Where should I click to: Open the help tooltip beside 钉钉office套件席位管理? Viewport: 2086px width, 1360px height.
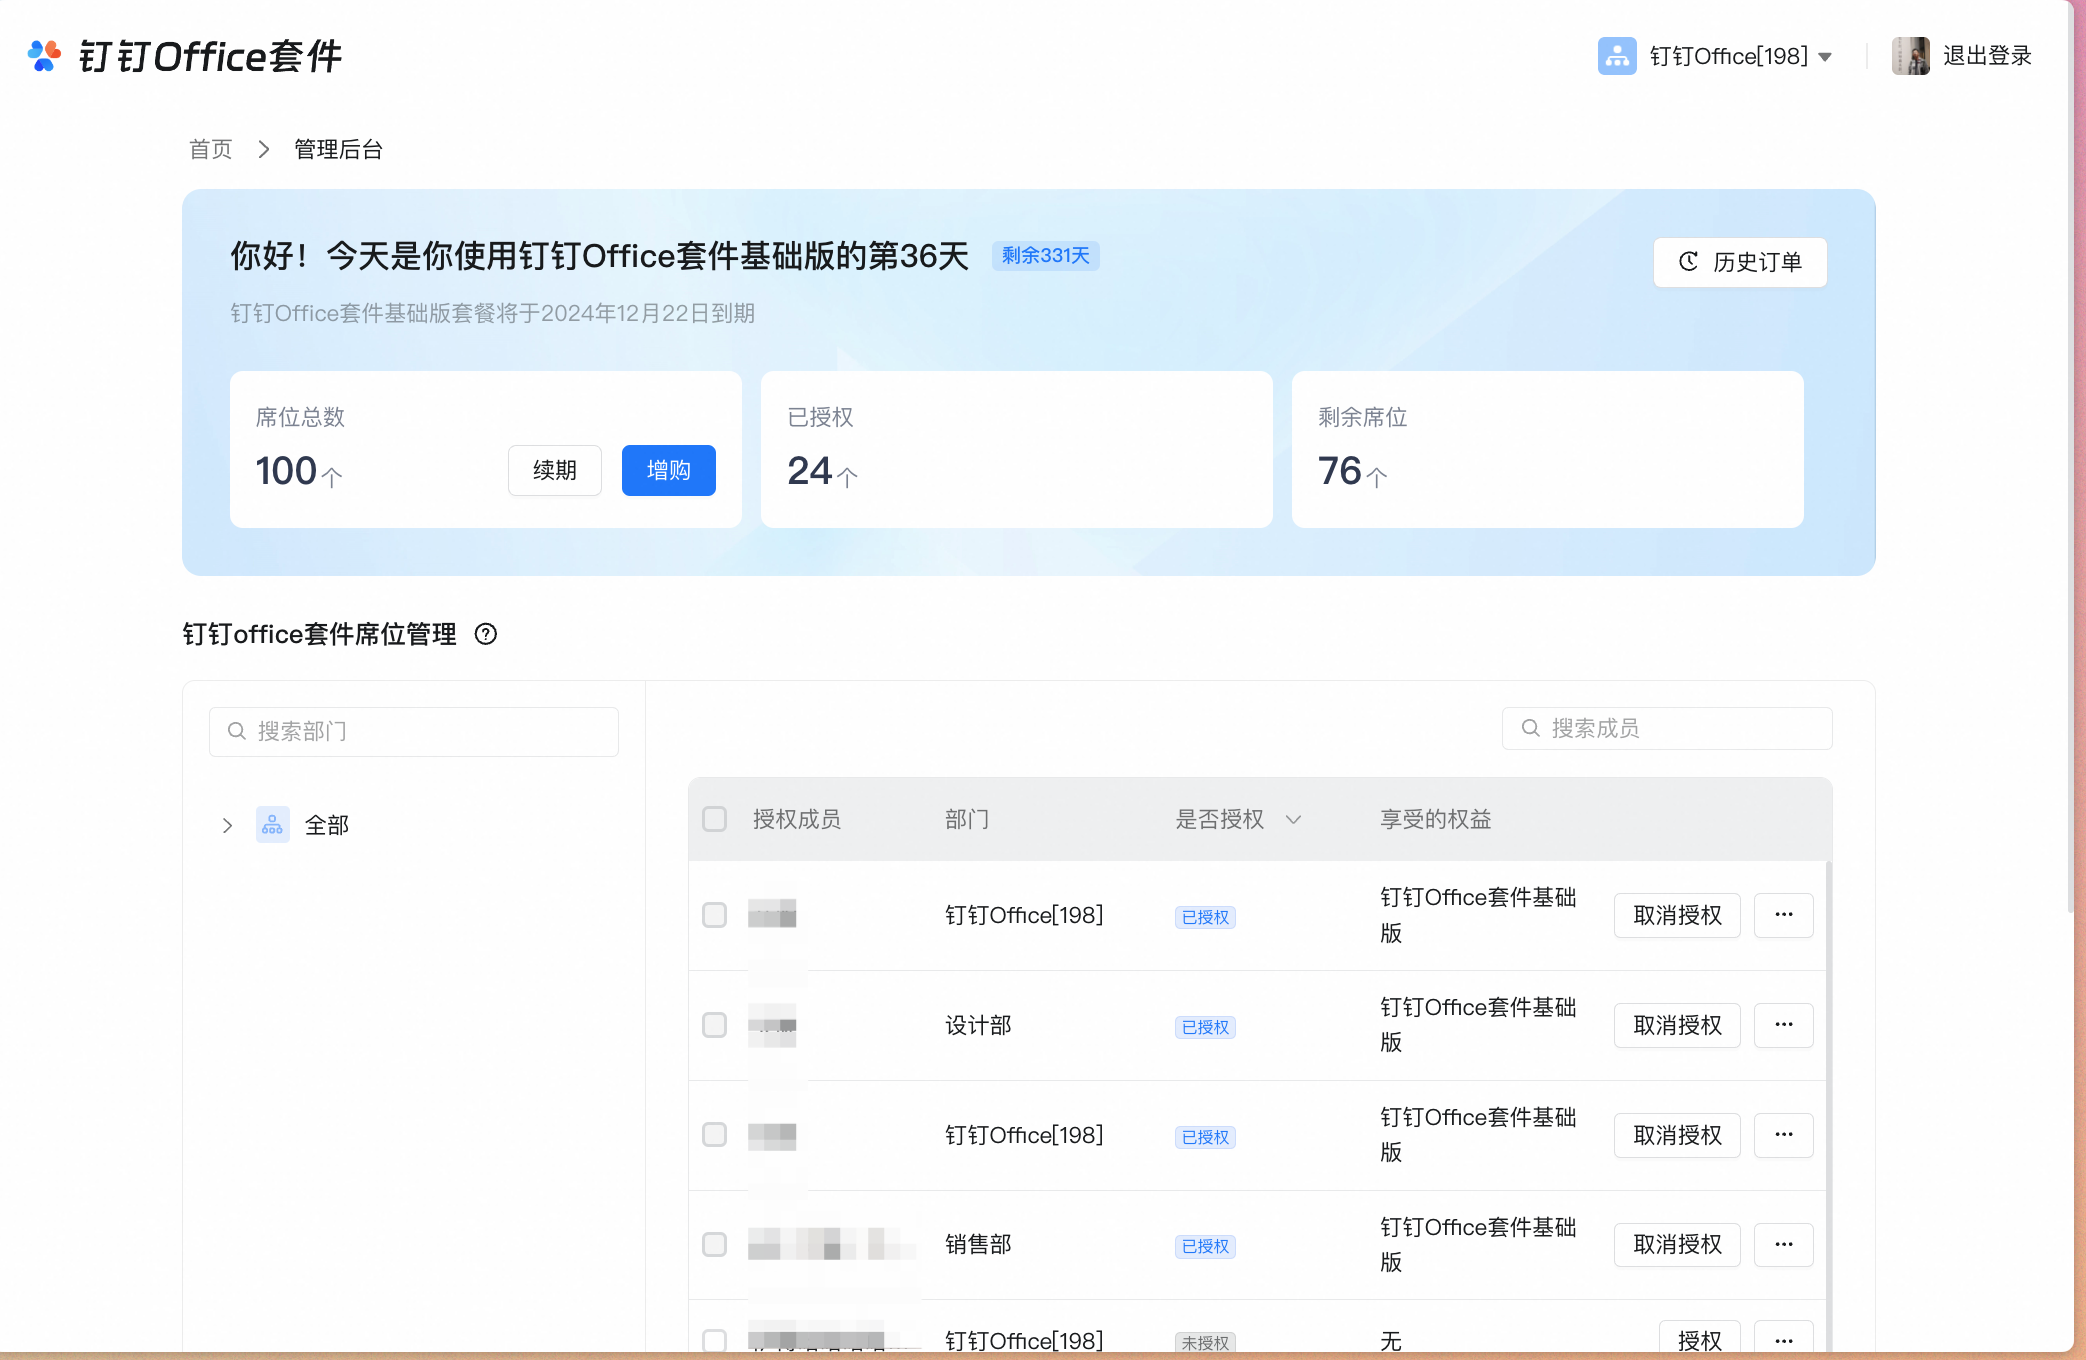pos(486,635)
